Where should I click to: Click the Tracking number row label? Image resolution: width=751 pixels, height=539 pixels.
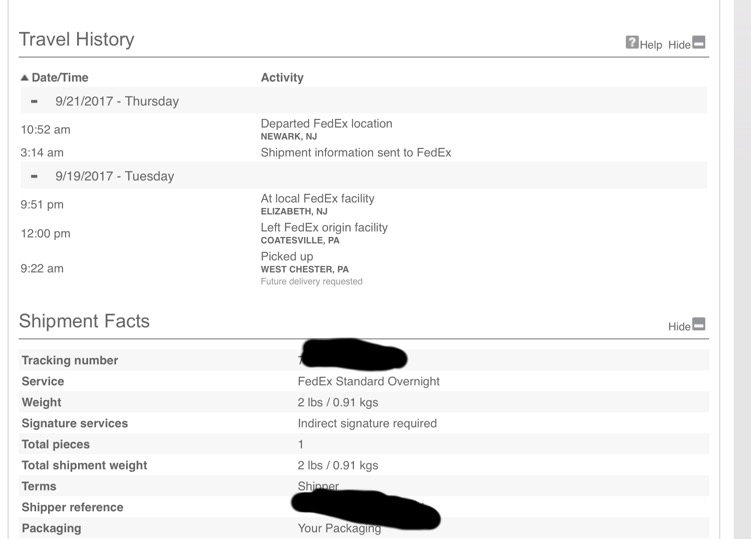tap(70, 360)
